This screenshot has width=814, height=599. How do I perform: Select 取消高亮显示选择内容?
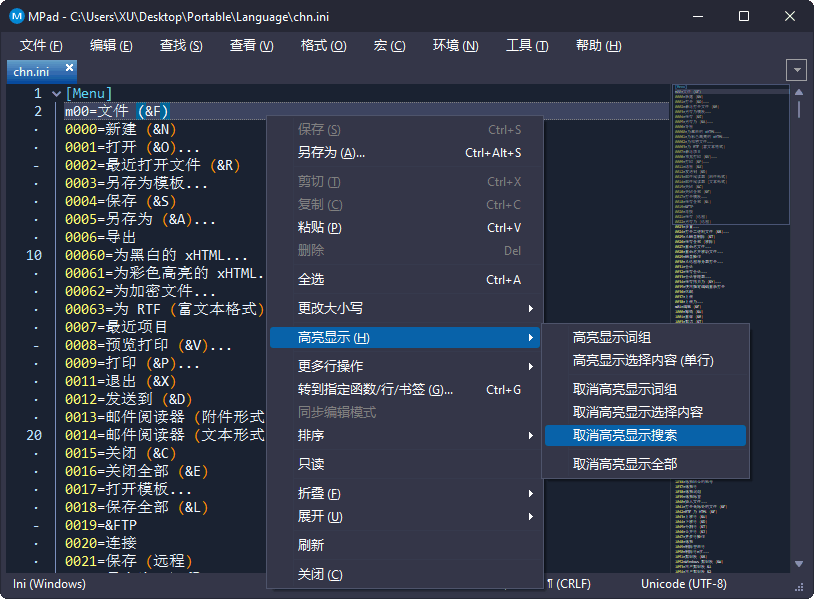(645, 412)
